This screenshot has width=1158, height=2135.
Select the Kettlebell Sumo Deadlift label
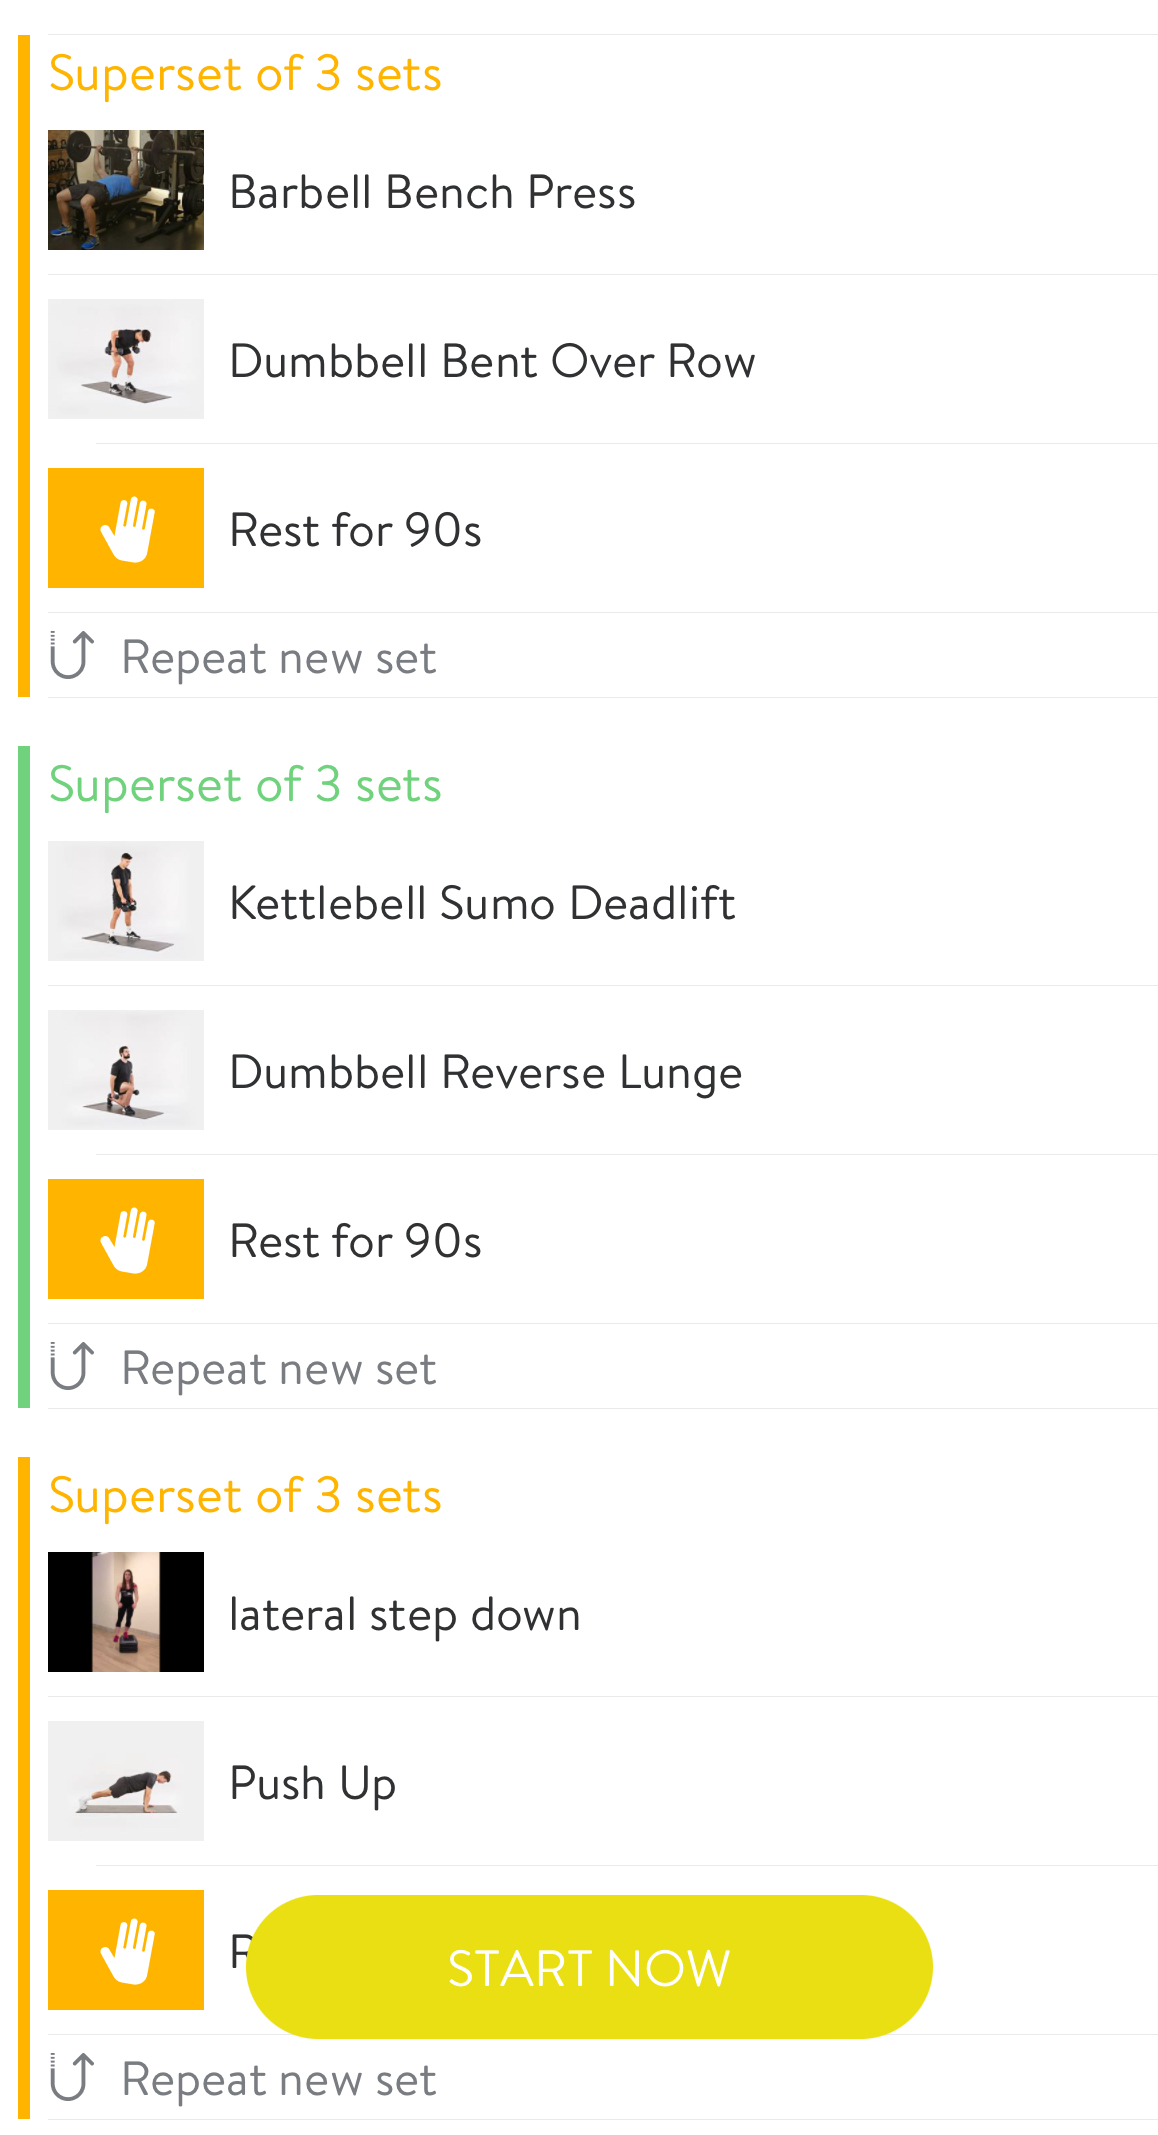click(483, 903)
